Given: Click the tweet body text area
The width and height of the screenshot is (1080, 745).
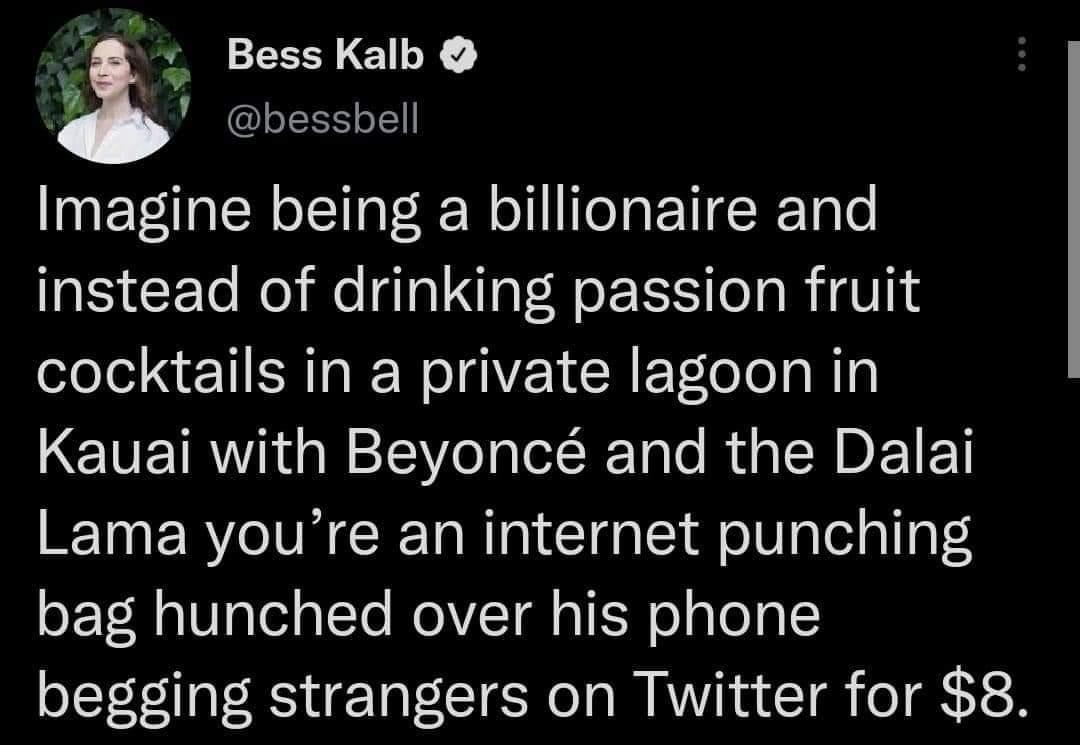Looking at the screenshot, I should [500, 450].
